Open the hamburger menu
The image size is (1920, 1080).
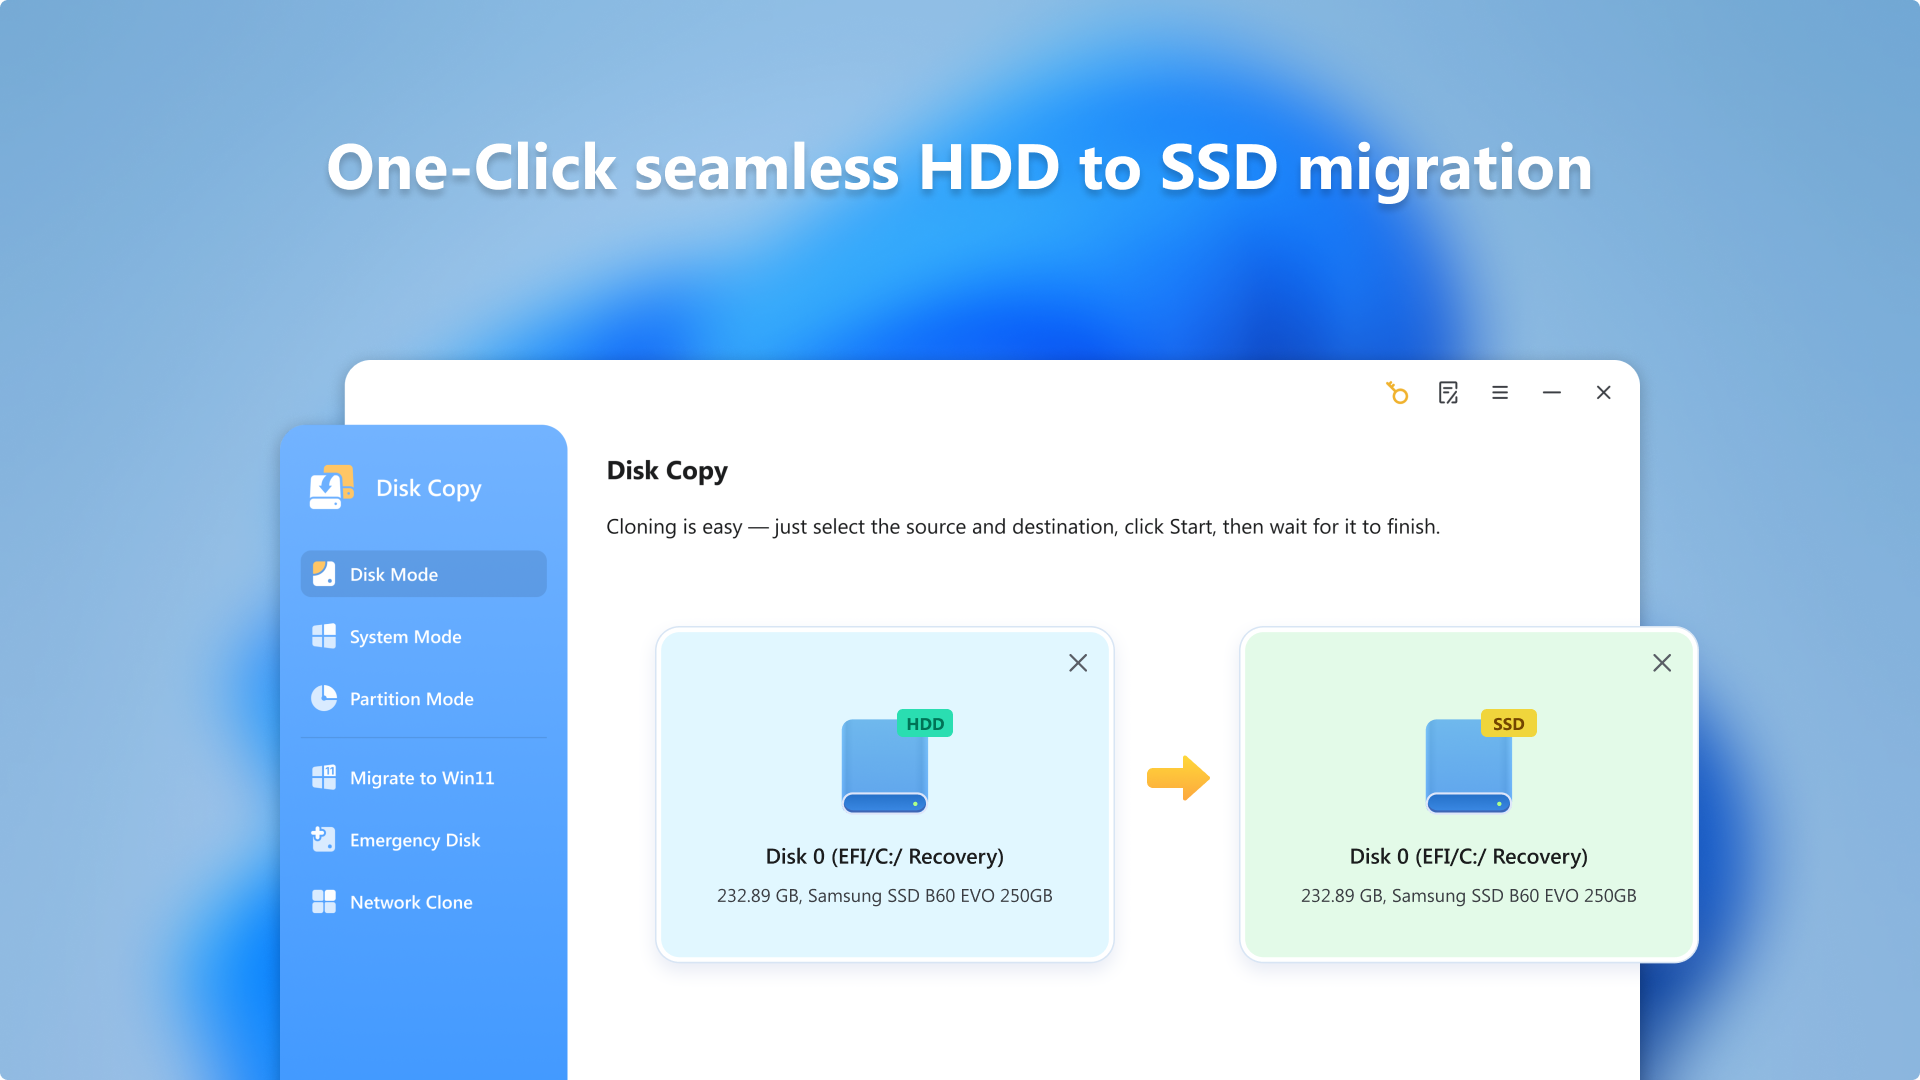[x=1499, y=392]
